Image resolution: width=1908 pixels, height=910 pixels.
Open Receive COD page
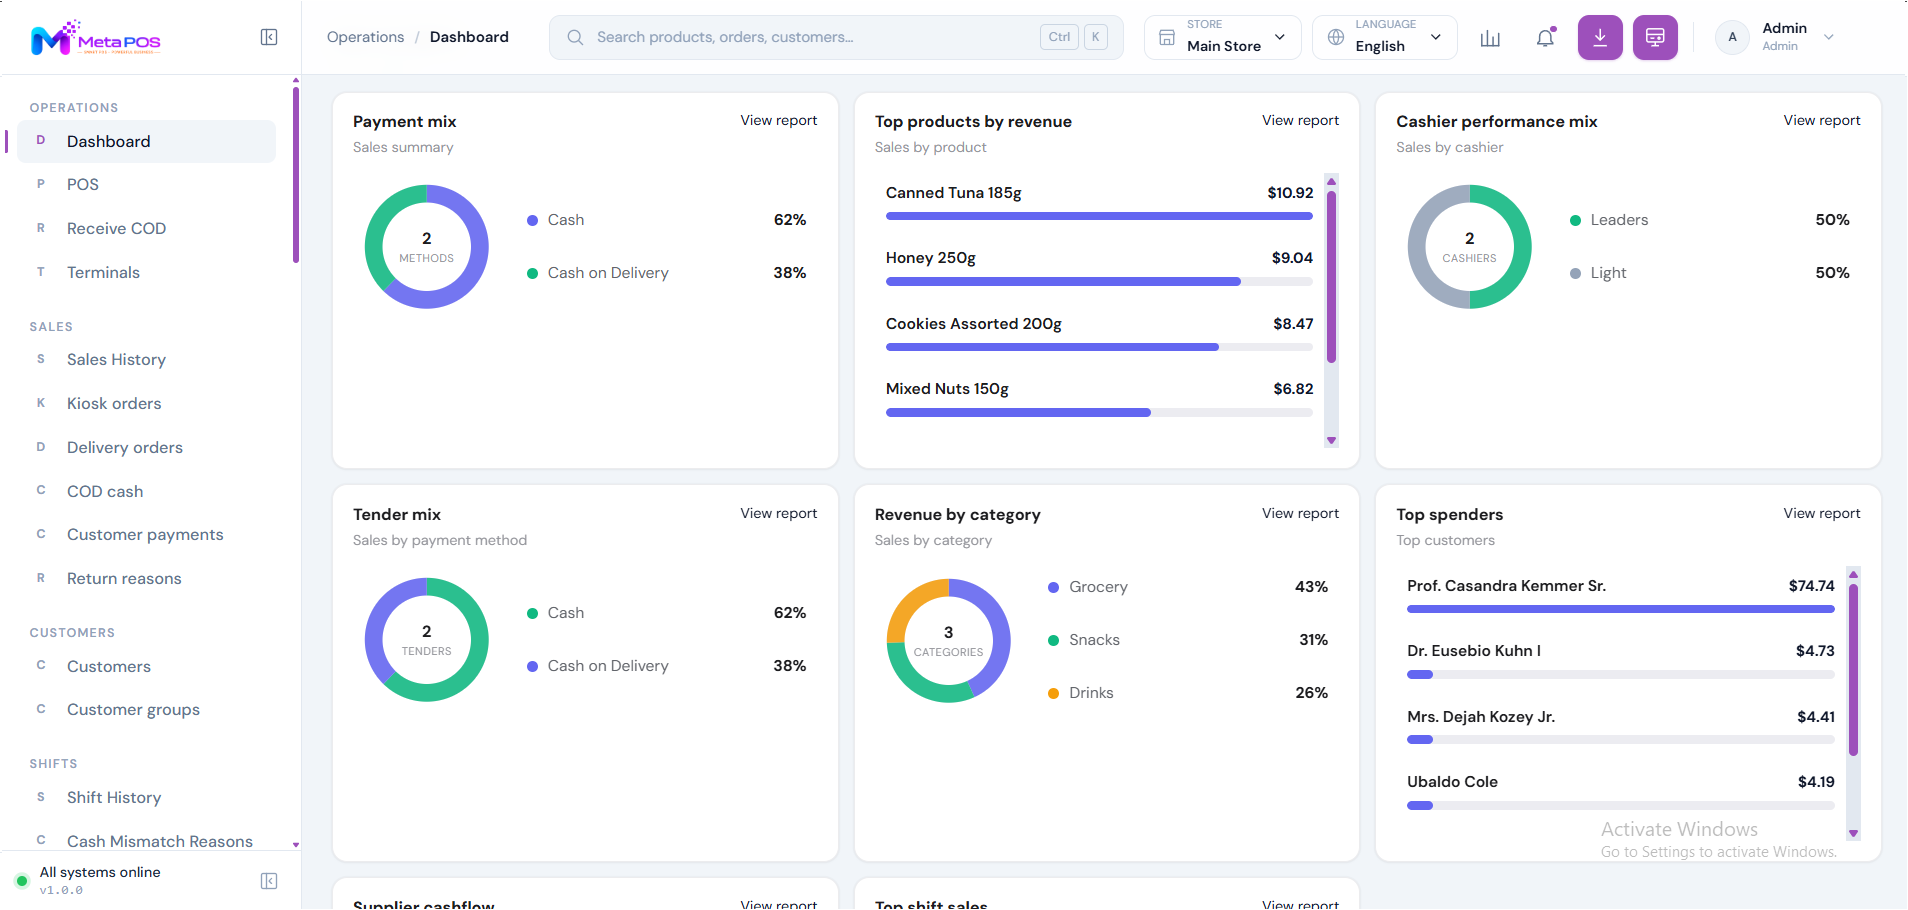146,229
